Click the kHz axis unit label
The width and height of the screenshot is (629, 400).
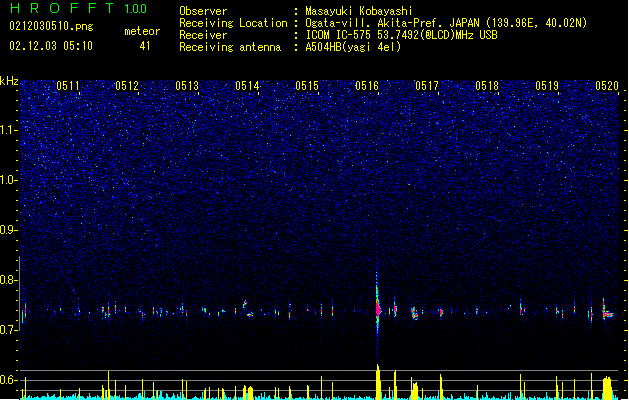tap(9, 81)
